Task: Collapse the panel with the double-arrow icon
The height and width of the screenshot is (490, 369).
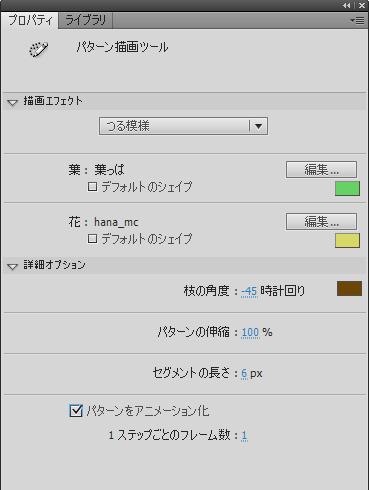Action: [x=347, y=5]
